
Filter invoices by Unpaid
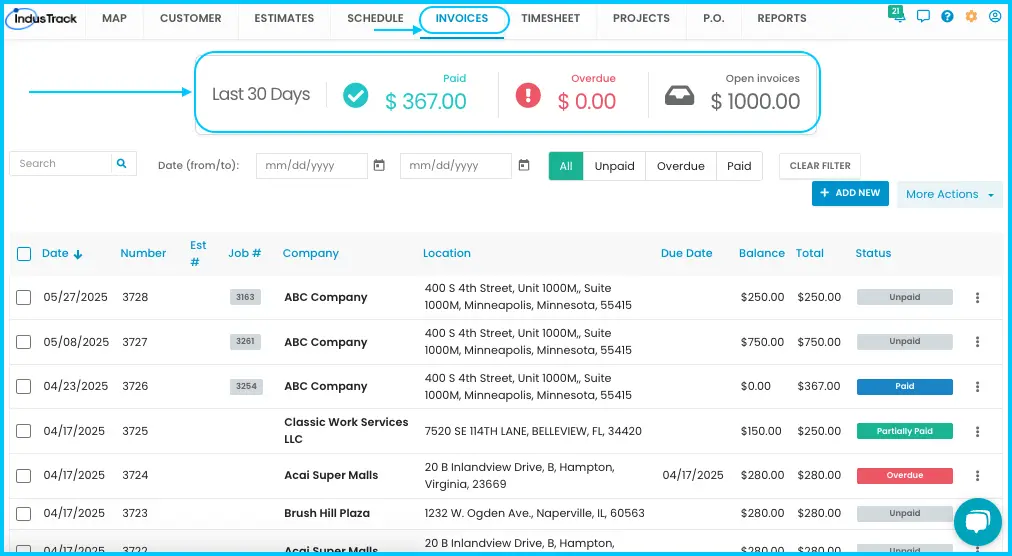point(614,166)
